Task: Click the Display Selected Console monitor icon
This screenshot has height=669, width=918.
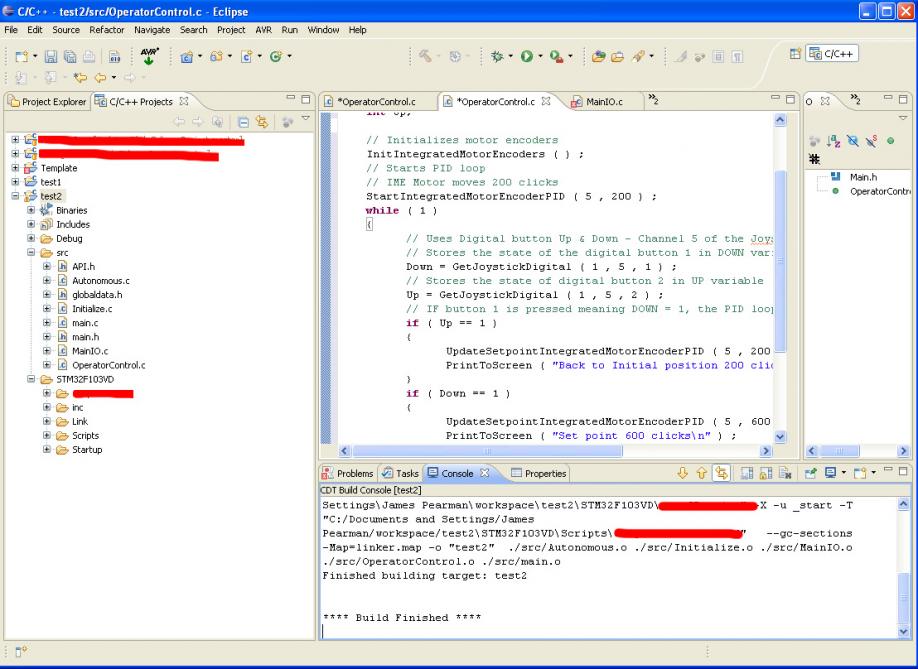Action: [x=830, y=473]
